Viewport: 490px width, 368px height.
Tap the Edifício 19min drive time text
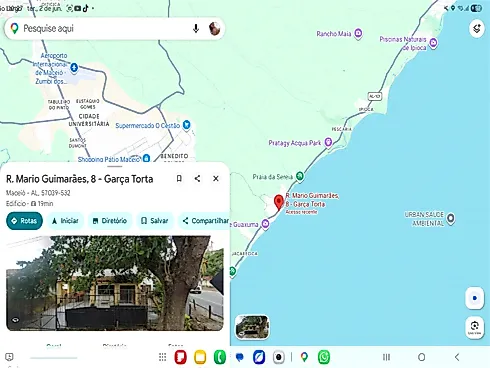(x=29, y=203)
